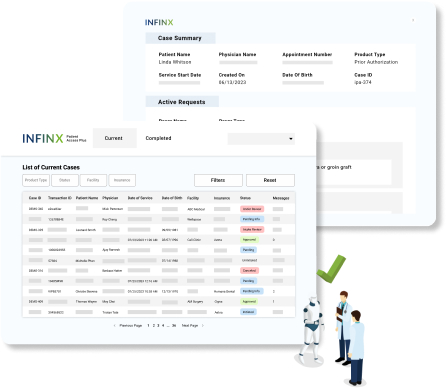This screenshot has height=388, width=446.
Task: Click the Reset button
Action: pyautogui.click(x=270, y=180)
